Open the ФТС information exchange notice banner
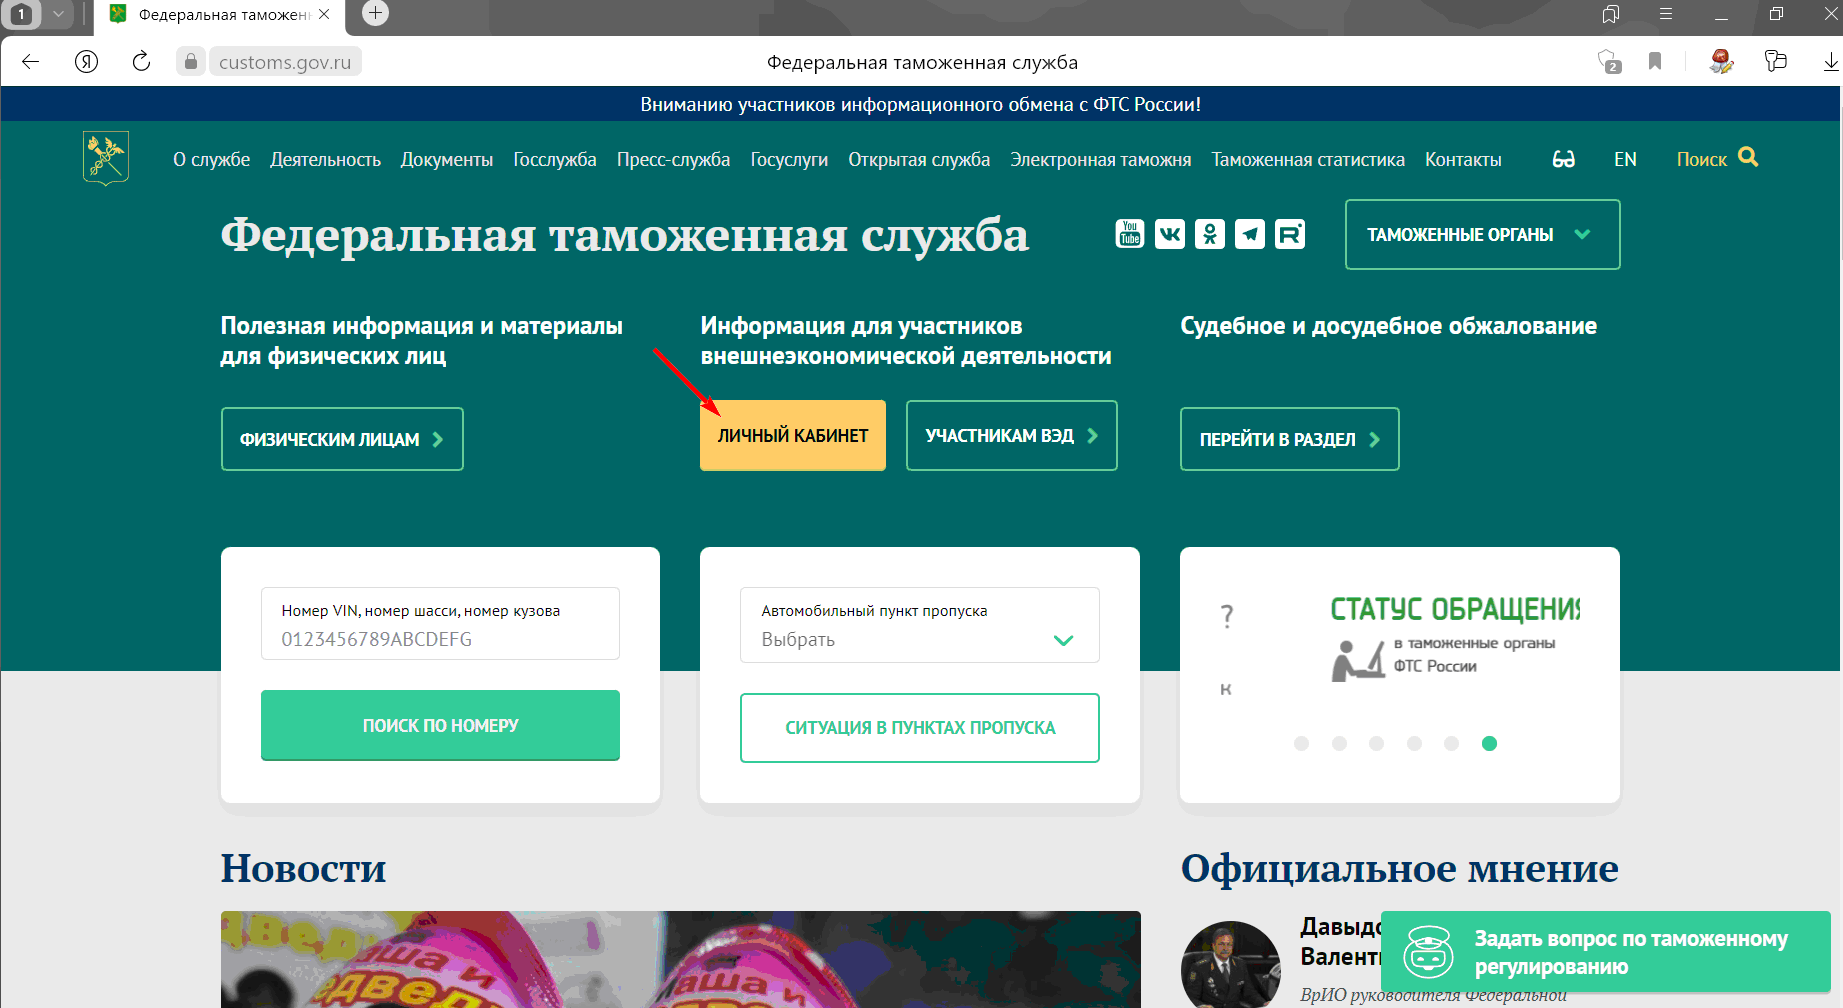The image size is (1843, 1008). 921,104
